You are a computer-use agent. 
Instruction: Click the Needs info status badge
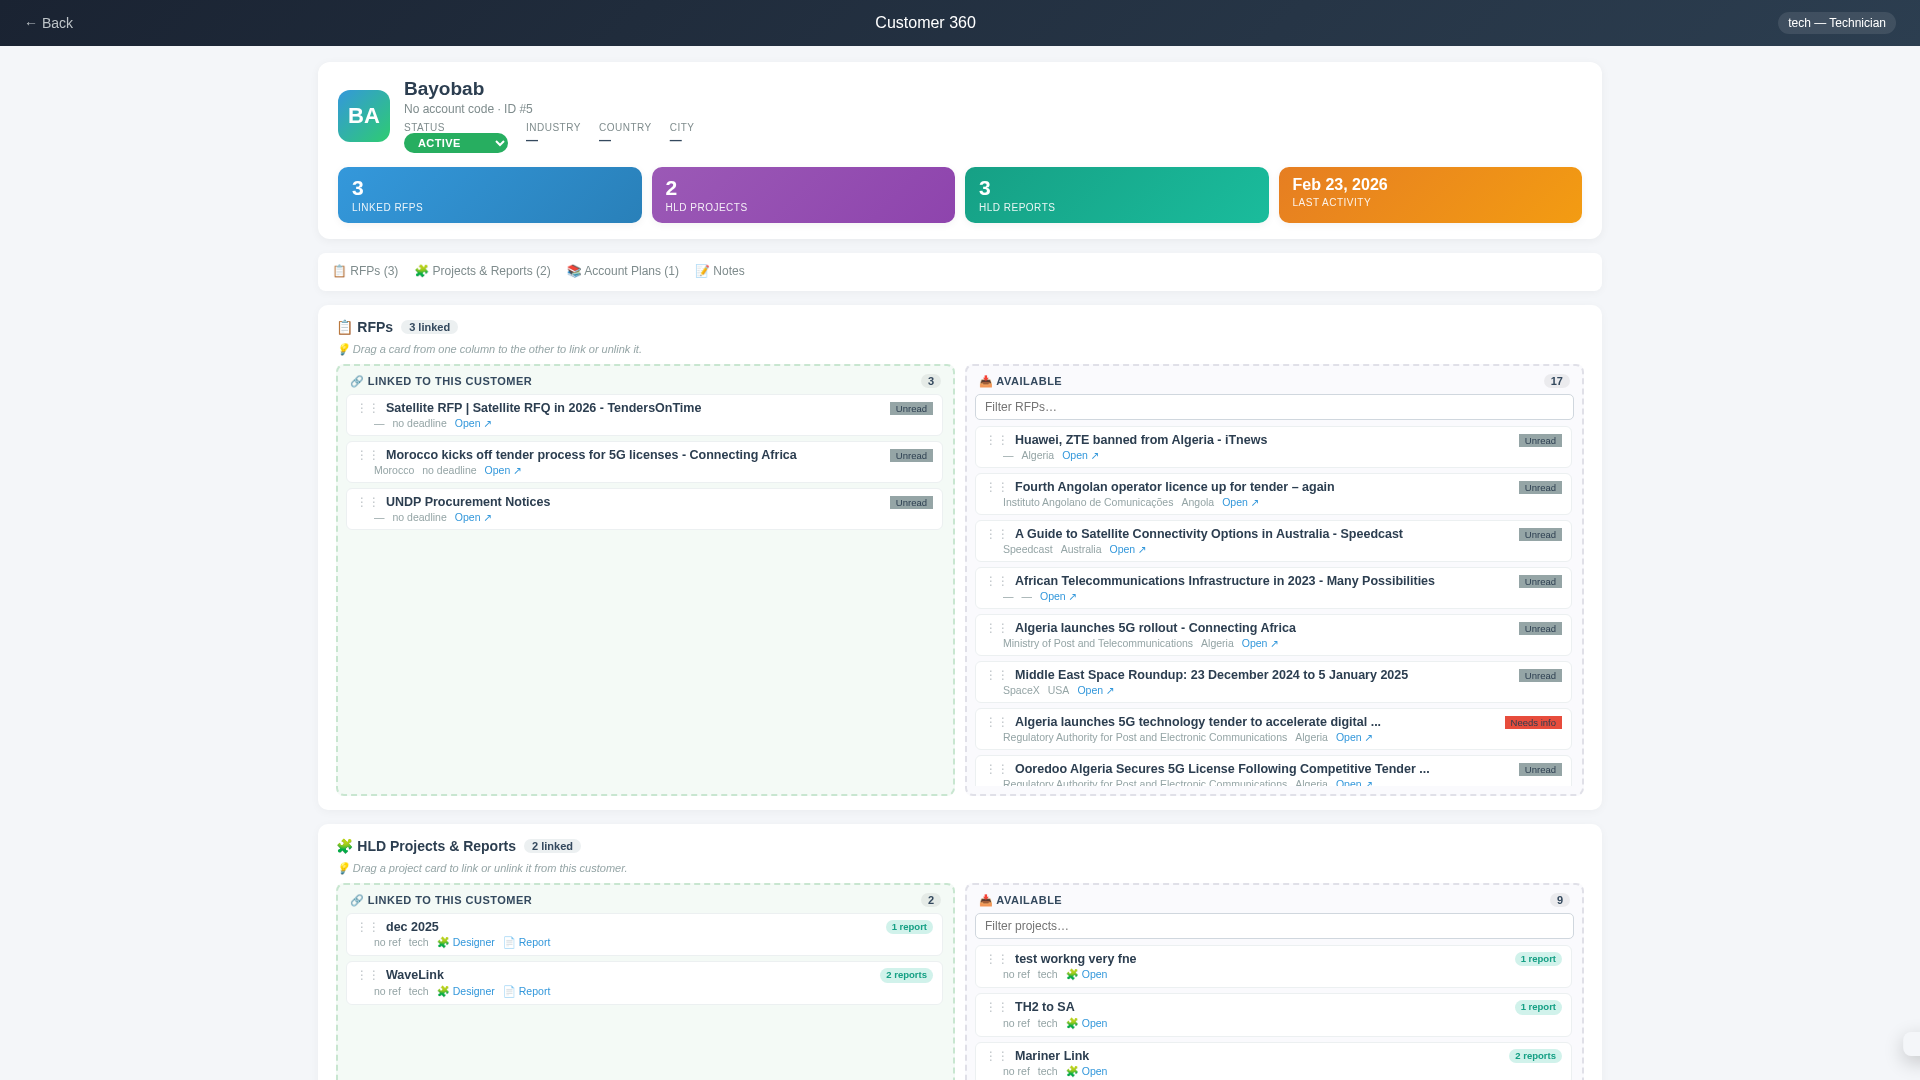[x=1533, y=723]
